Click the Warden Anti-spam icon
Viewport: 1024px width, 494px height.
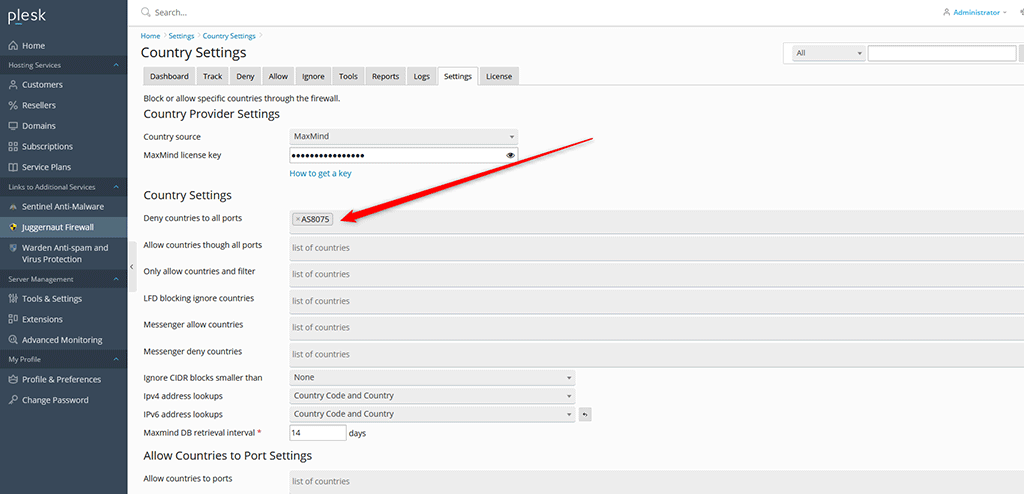13,248
